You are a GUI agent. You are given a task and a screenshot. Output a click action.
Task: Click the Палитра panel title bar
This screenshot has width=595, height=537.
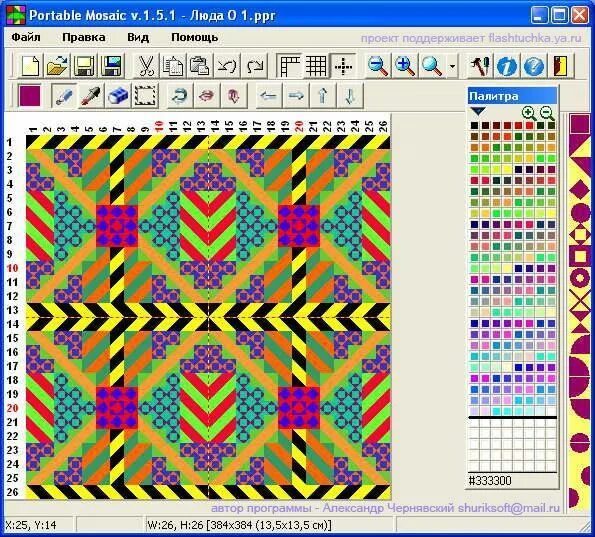512,96
